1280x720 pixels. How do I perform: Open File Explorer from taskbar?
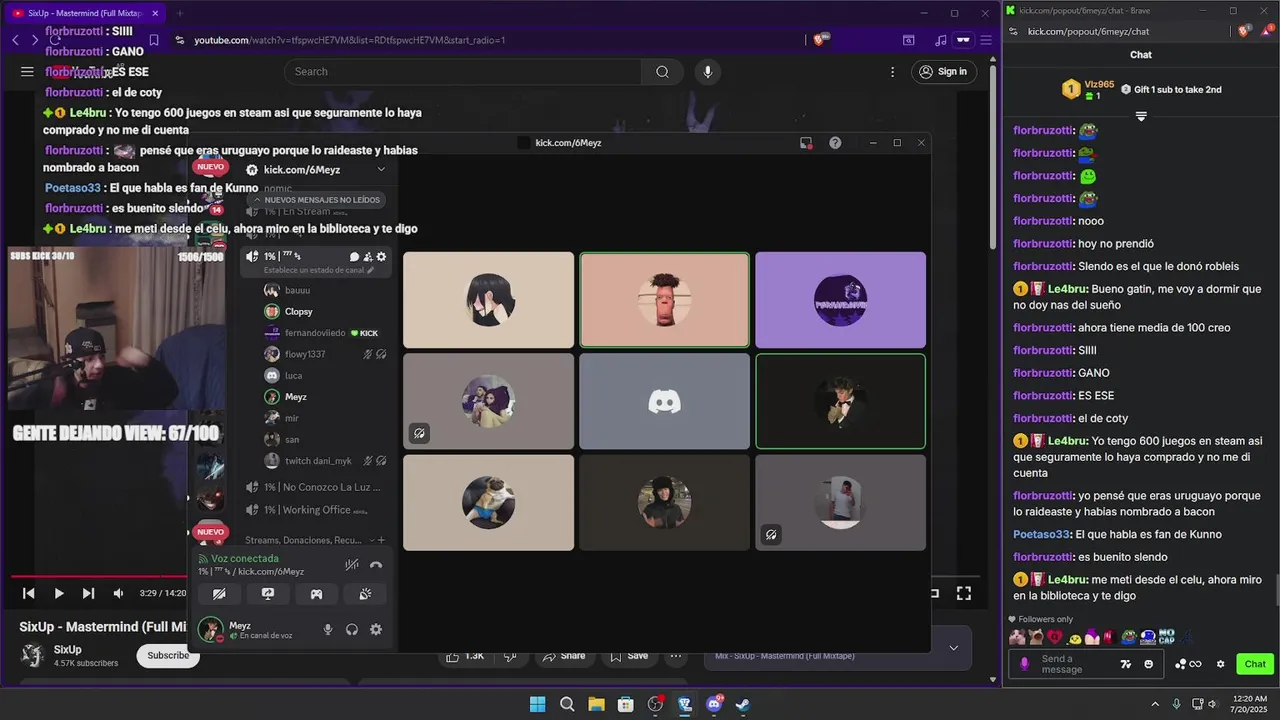click(x=596, y=704)
